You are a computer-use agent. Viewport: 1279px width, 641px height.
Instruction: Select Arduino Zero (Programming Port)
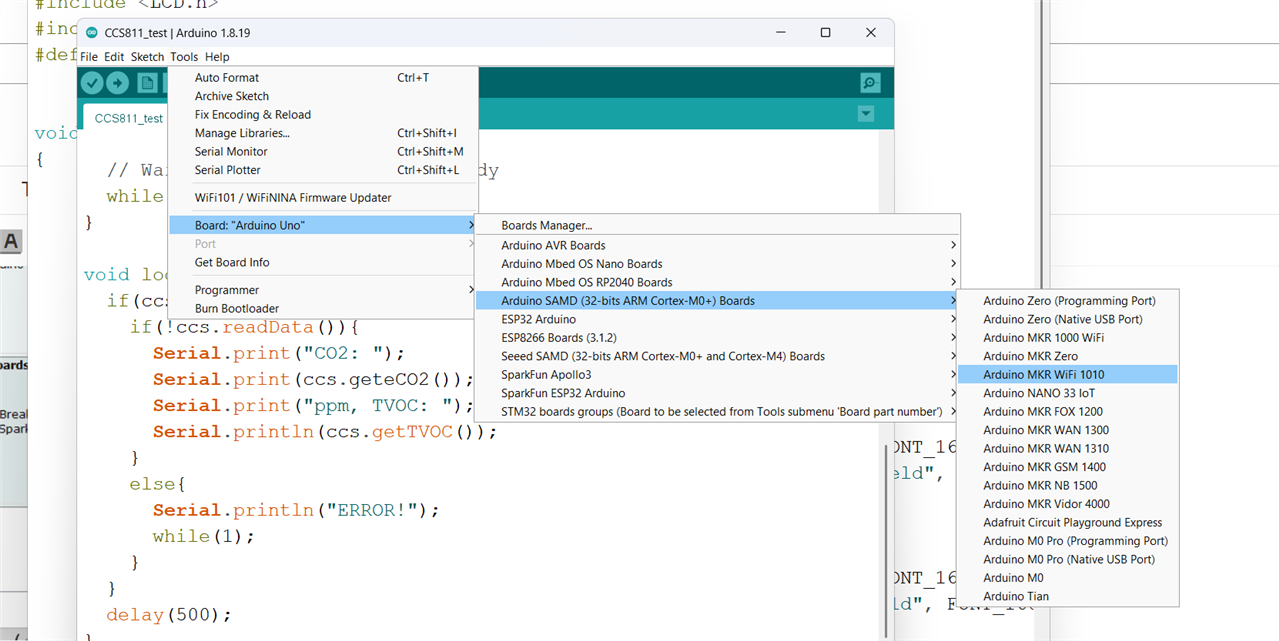1068,301
